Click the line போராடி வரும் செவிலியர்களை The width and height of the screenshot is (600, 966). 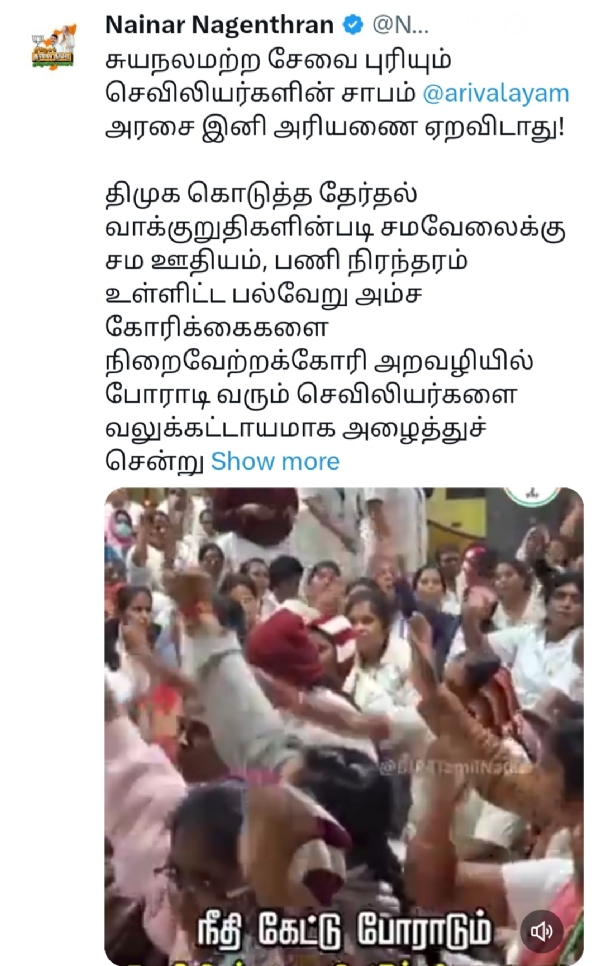point(311,395)
